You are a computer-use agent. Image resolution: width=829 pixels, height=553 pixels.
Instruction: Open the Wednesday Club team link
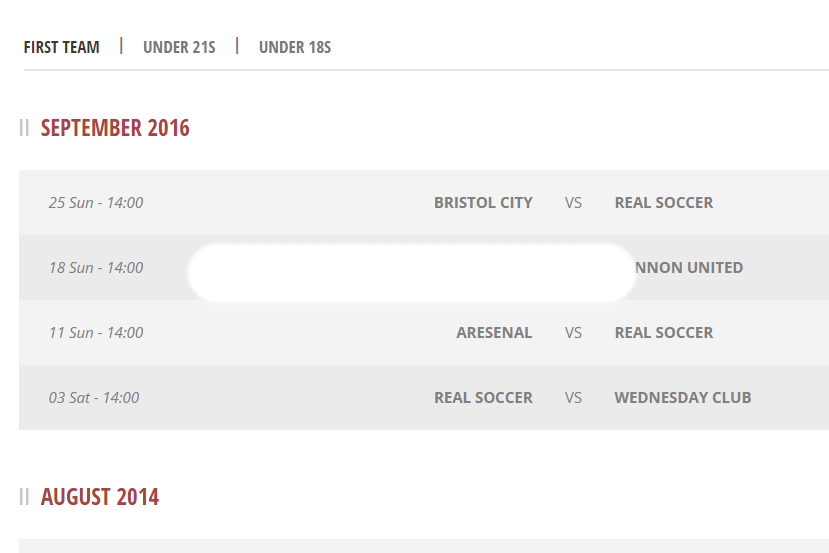coord(683,398)
